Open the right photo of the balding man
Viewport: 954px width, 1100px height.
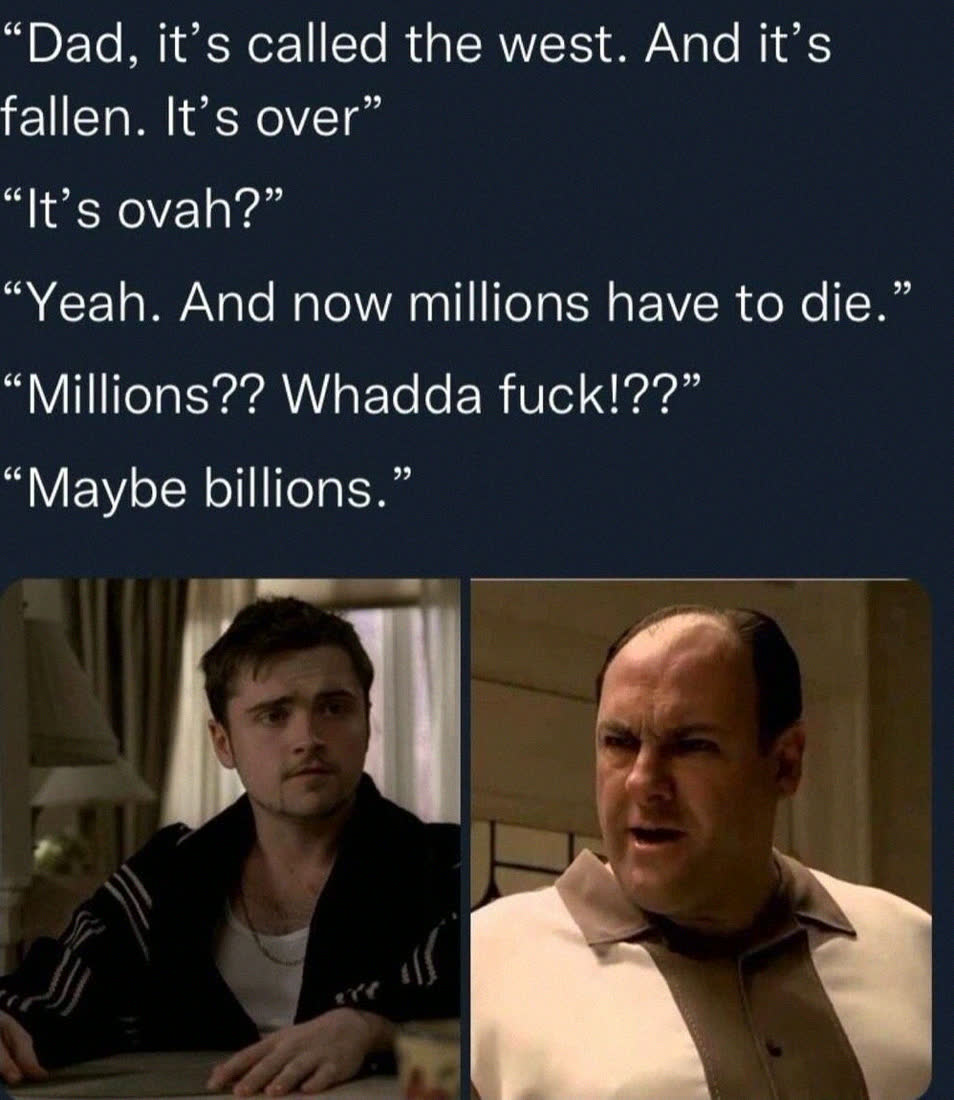(701, 839)
